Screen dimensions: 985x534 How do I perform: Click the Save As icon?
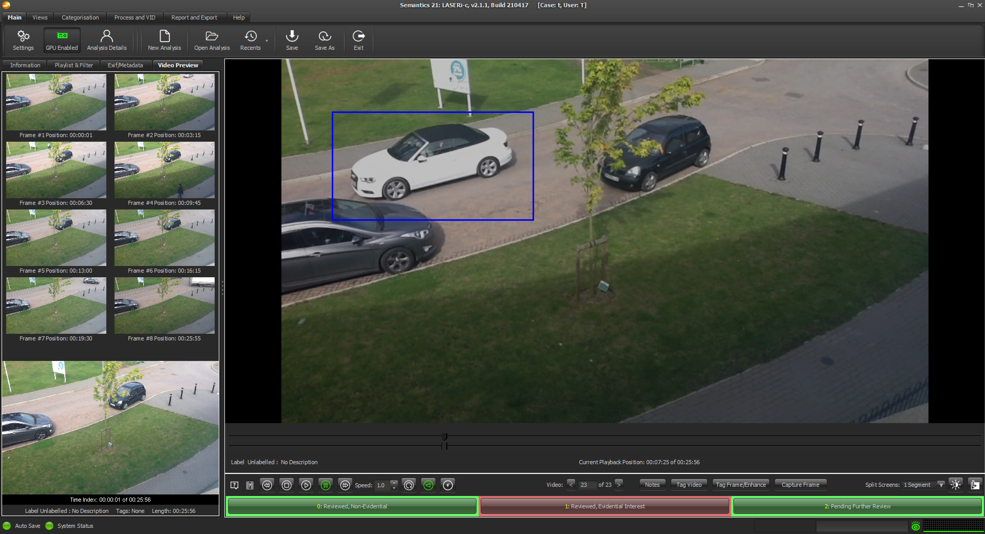324,40
